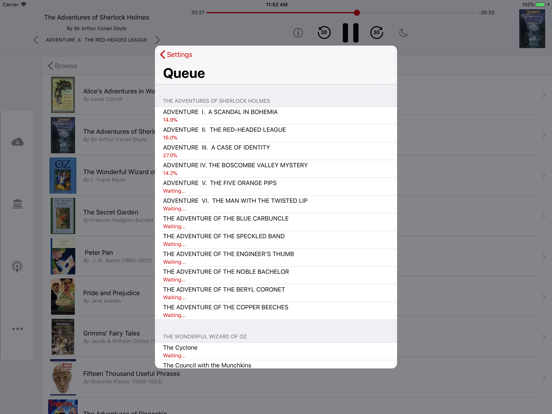552x414 pixels.
Task: Open the cloud downloads sidebar icon
Action: click(18, 142)
